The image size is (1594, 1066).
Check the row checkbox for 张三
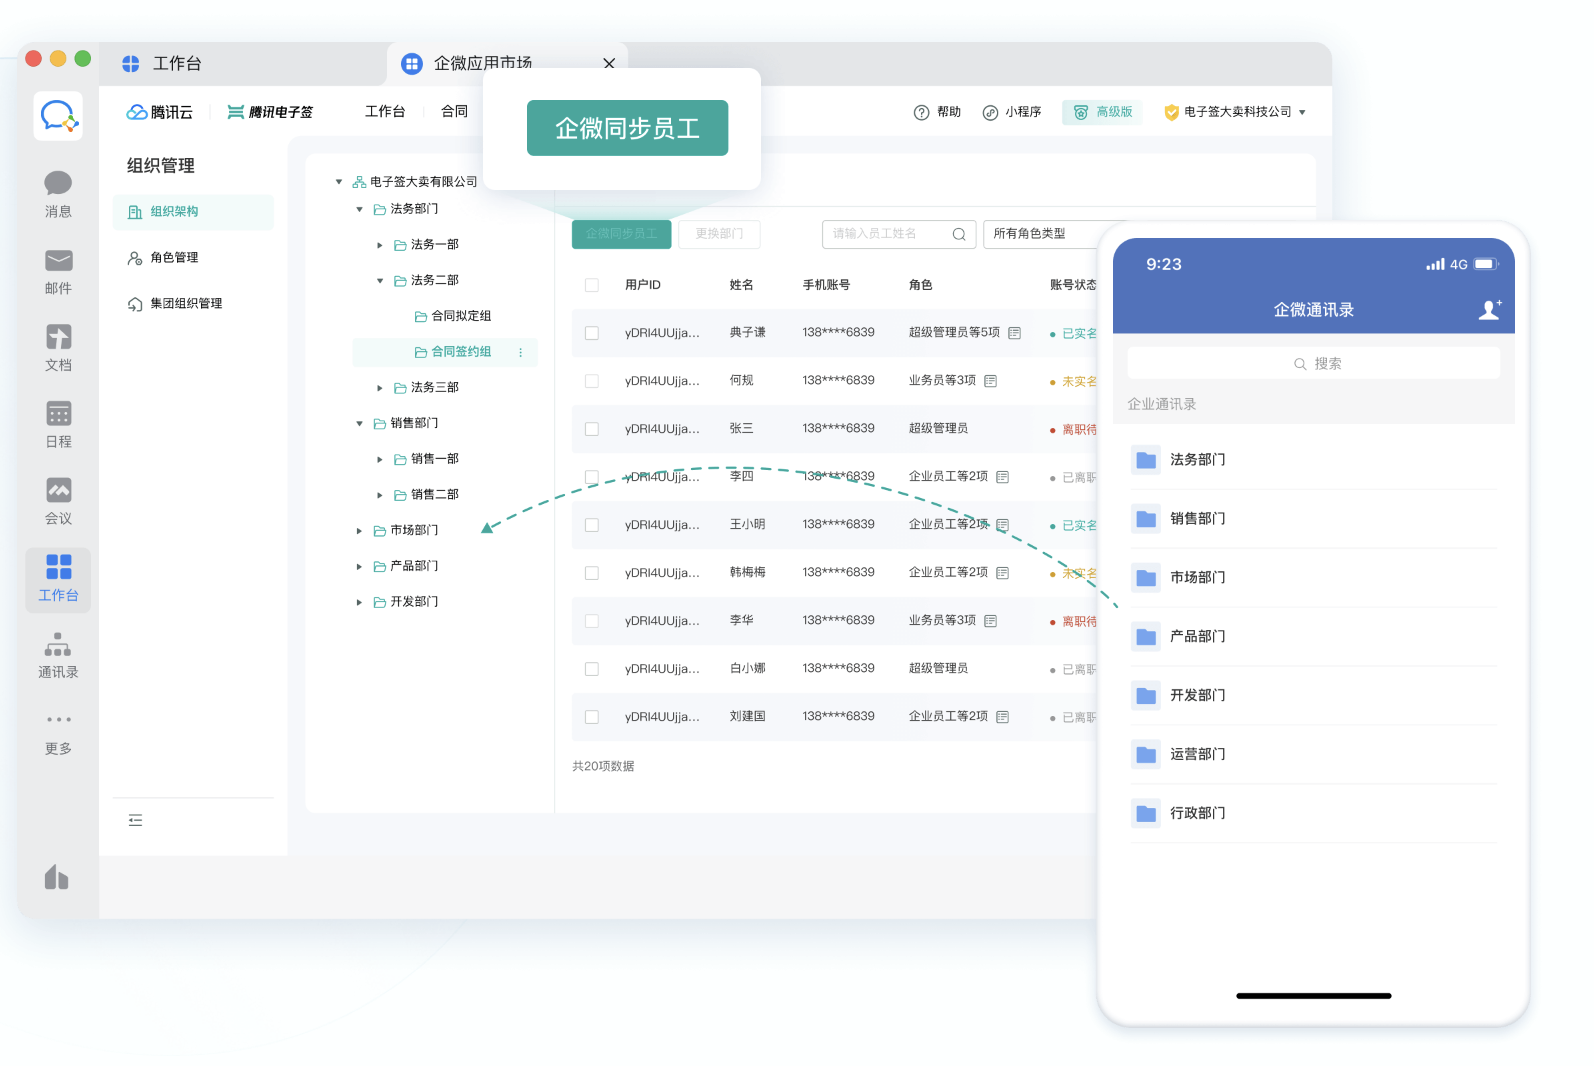pyautogui.click(x=592, y=429)
